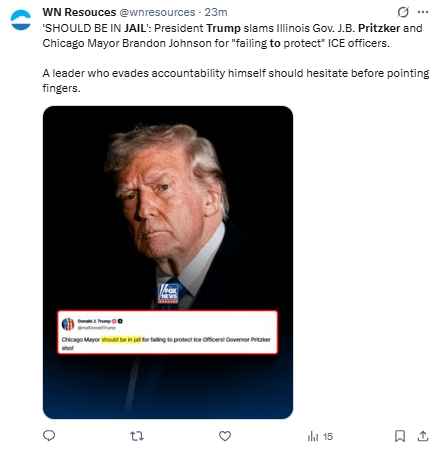
Task: View post analytics showing 15 views
Action: pos(320,436)
